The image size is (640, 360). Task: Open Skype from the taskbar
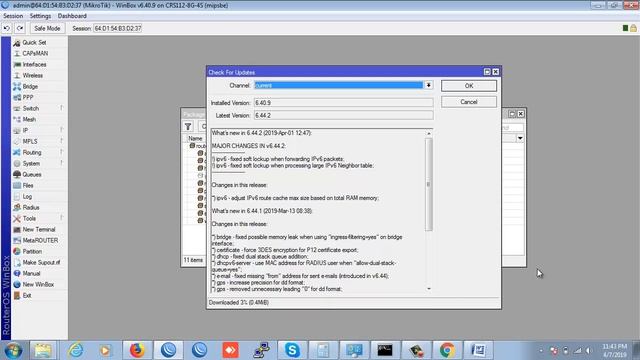tap(292, 350)
